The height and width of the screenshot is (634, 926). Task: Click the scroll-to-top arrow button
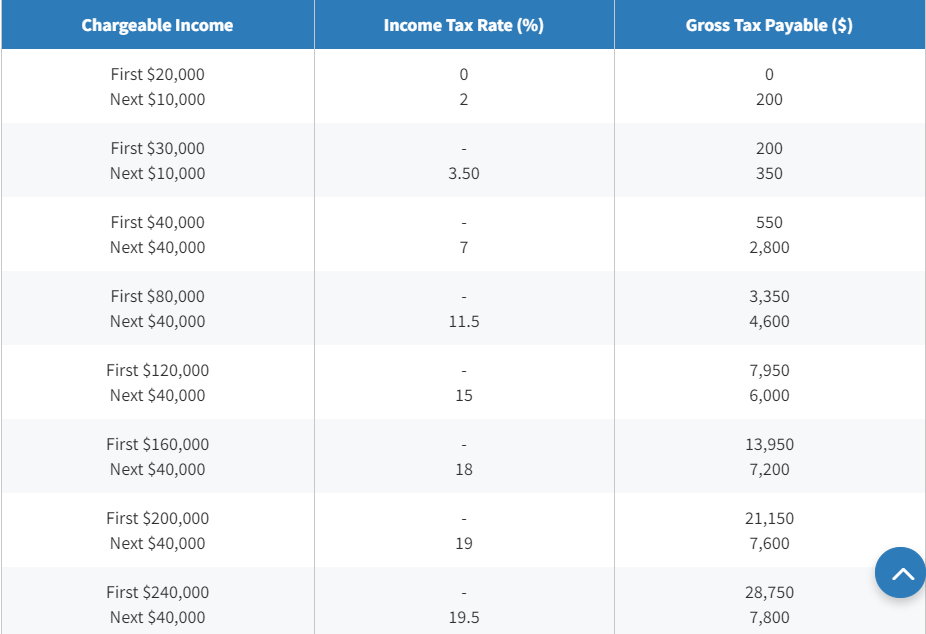click(x=899, y=573)
